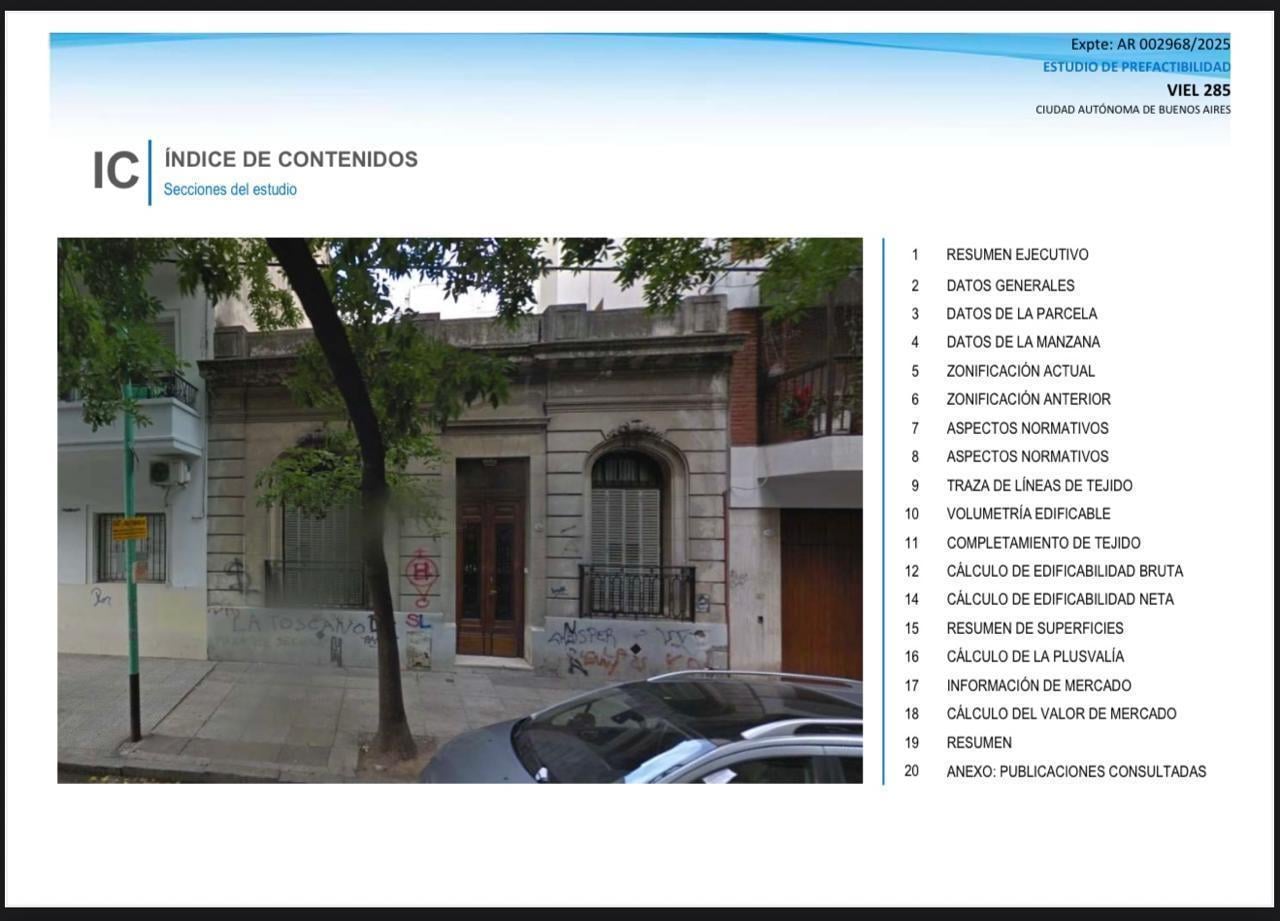Open CÁLCULO DEL VALOR DE MERCADO entry
Image resolution: width=1280 pixels, height=921 pixels.
pyautogui.click(x=1061, y=714)
